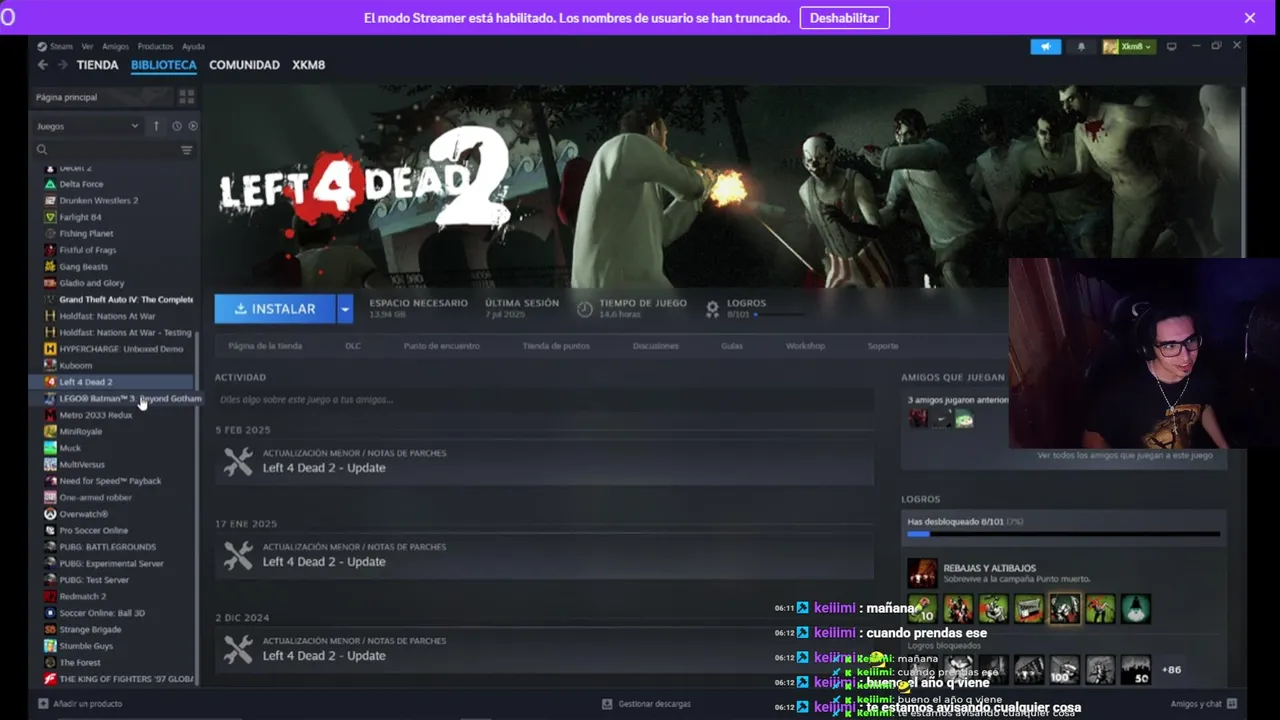Click Ver todos los amigos que juegan link
The width and height of the screenshot is (1280, 720).
1124,455
